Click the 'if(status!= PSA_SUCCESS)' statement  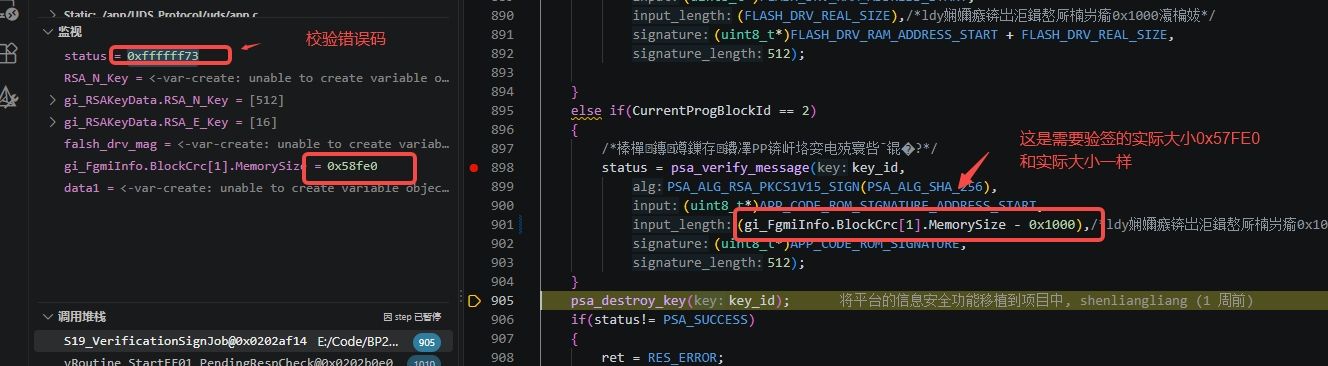663,320
